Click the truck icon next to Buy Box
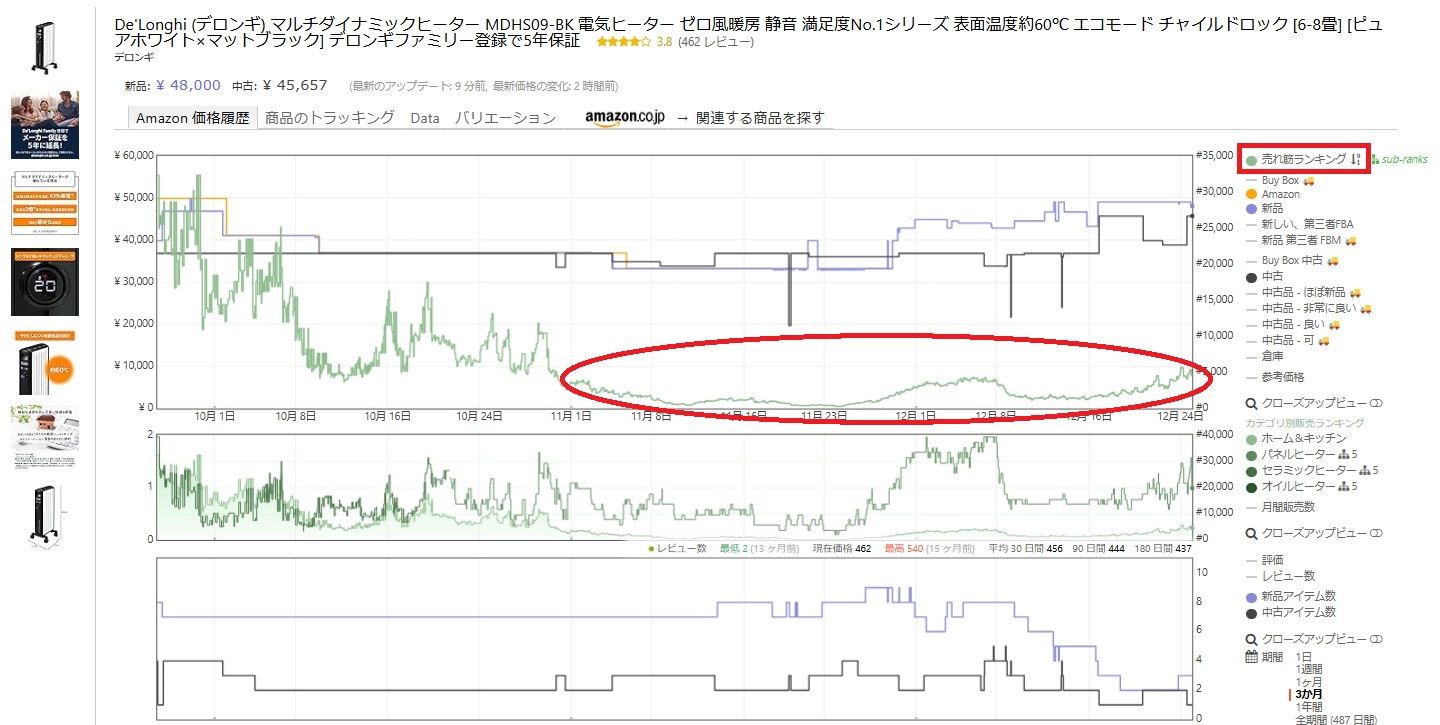1440x725 pixels. click(1308, 180)
